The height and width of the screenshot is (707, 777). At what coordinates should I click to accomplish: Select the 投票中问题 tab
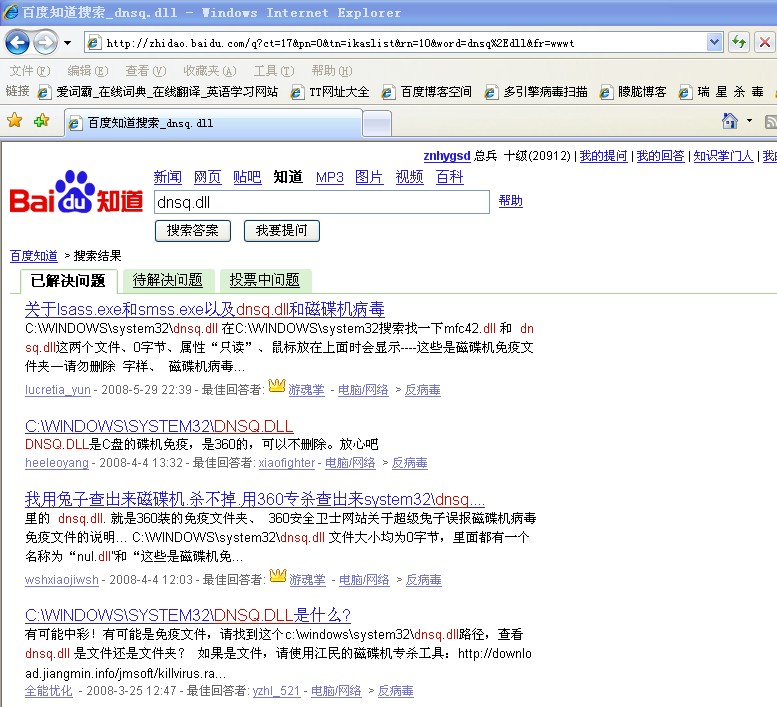pyautogui.click(x=265, y=280)
